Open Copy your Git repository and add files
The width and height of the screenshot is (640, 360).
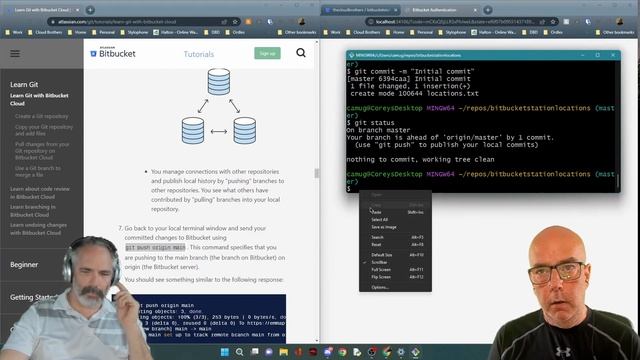[x=44, y=130]
